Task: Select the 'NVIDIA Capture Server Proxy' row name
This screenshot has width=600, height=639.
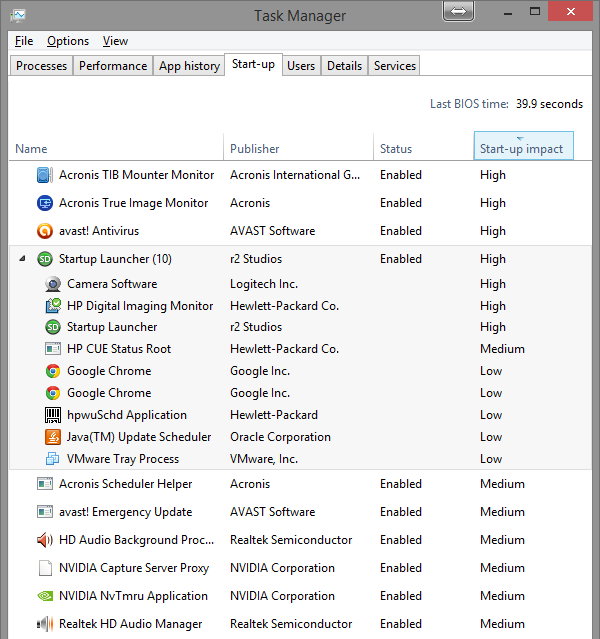Action: coord(134,568)
